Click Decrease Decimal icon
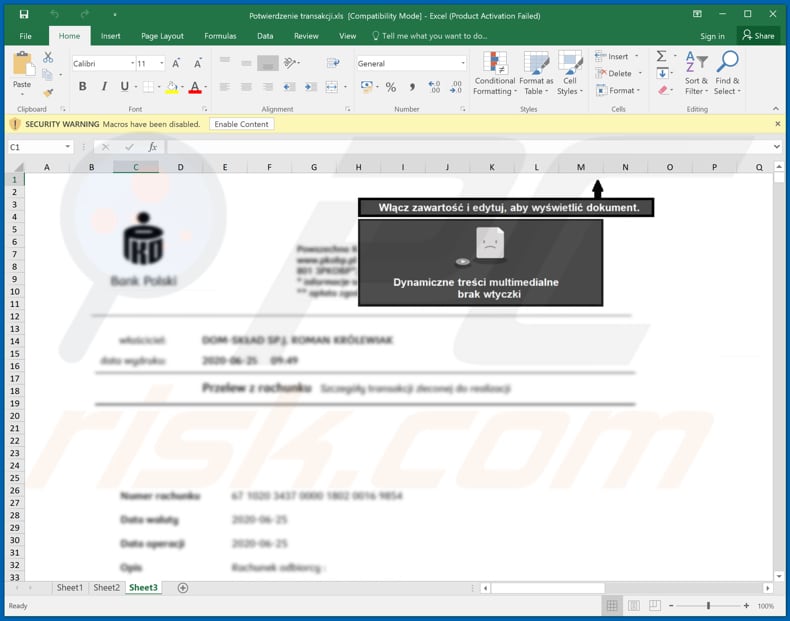The width and height of the screenshot is (790, 621). coord(455,87)
